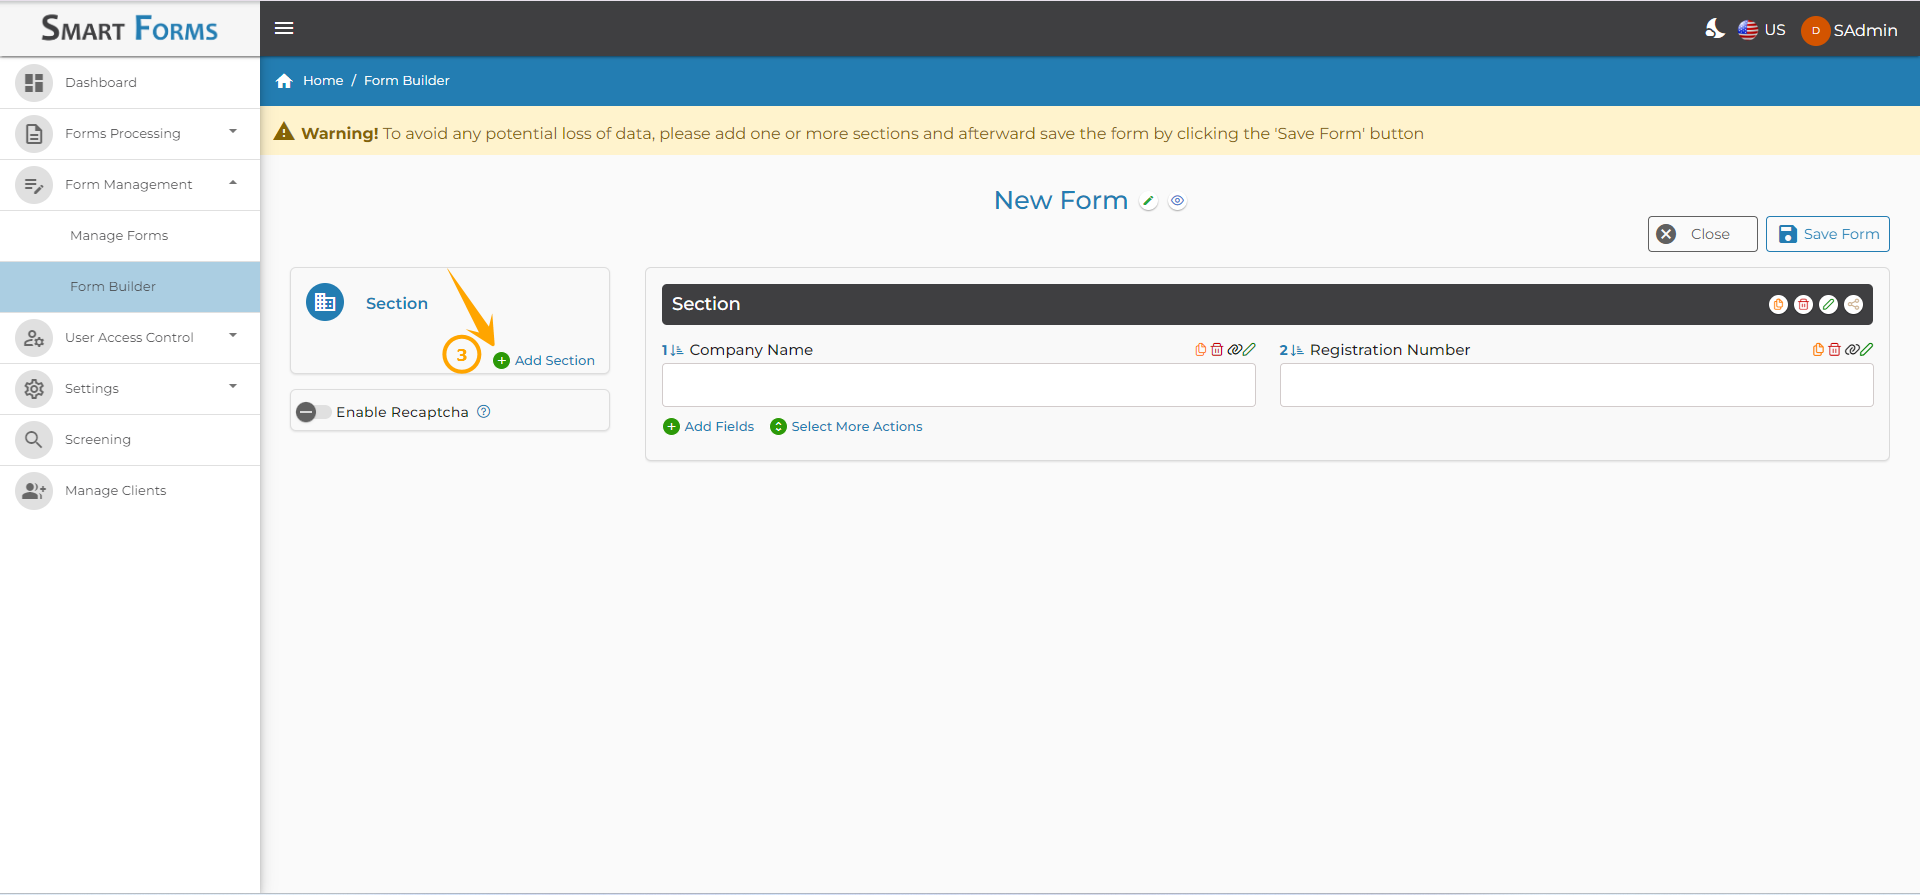Screen dimensions: 1920x895
Task: Click the Save Form button
Action: (1828, 234)
